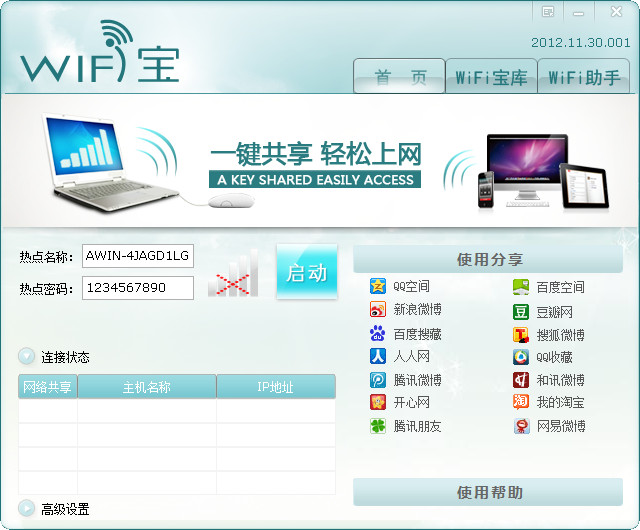The width and height of the screenshot is (640, 530).
Task: Click the 新浪微博 eye icon
Action: 378,309
